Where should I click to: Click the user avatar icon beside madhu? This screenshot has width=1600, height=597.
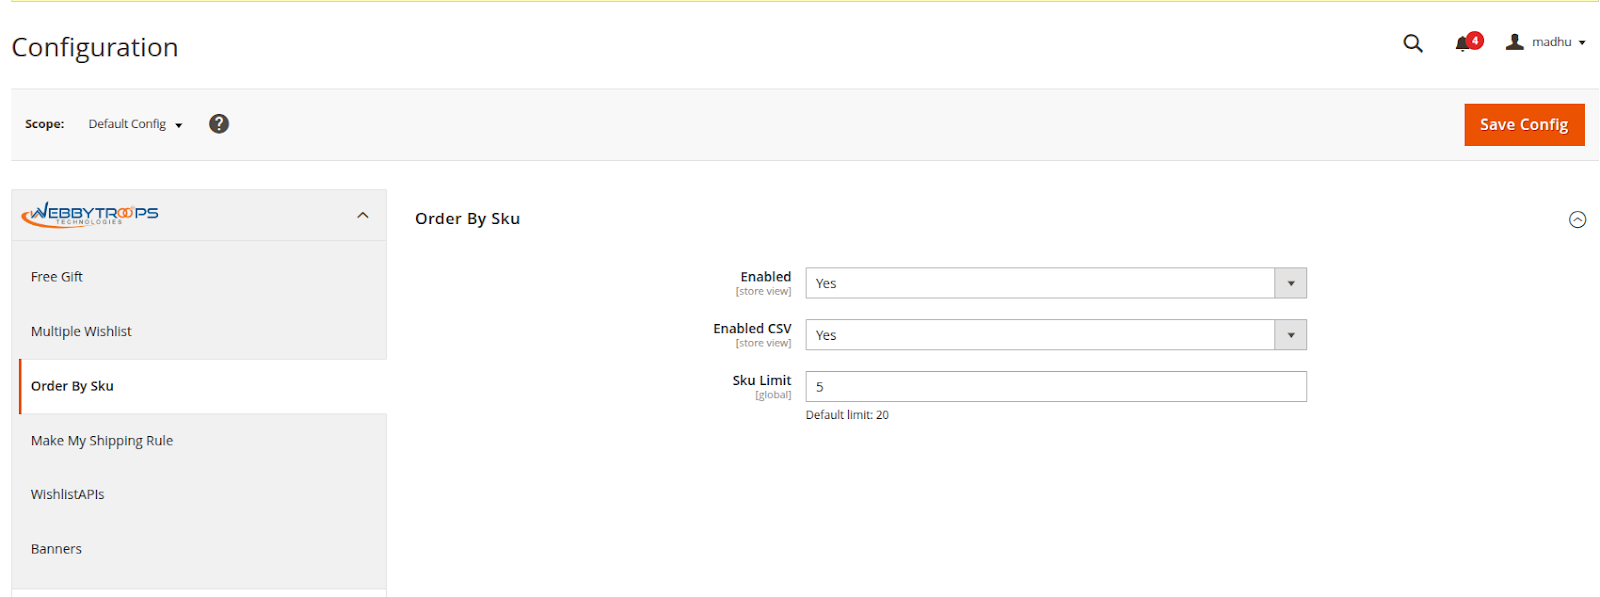click(1515, 42)
